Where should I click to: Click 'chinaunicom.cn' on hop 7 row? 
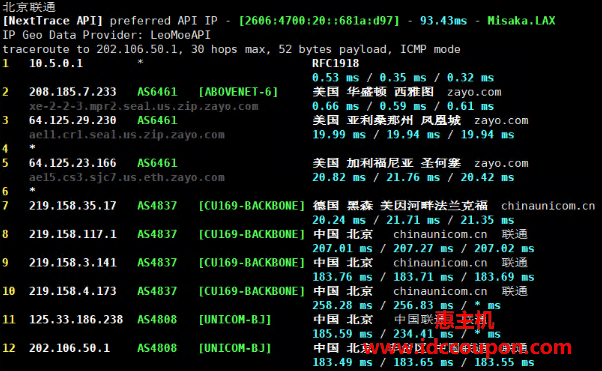click(548, 206)
